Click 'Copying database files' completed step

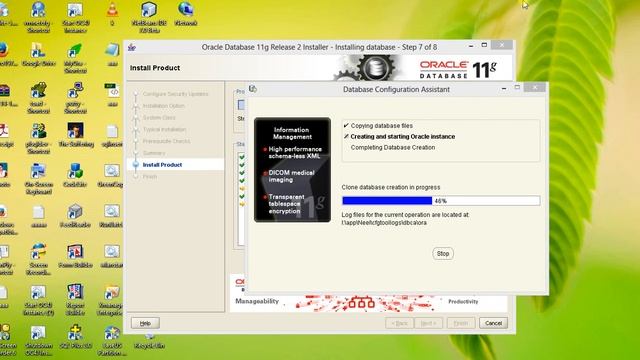382,126
